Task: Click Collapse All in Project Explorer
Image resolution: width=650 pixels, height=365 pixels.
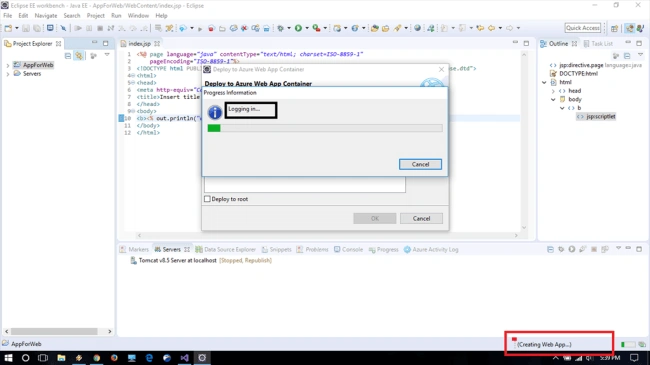Action: [68, 56]
